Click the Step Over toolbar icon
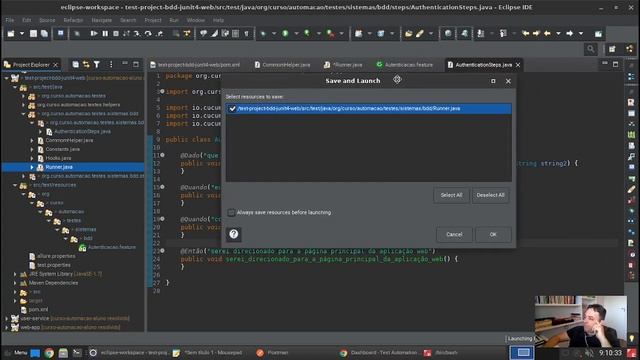 [148, 33]
